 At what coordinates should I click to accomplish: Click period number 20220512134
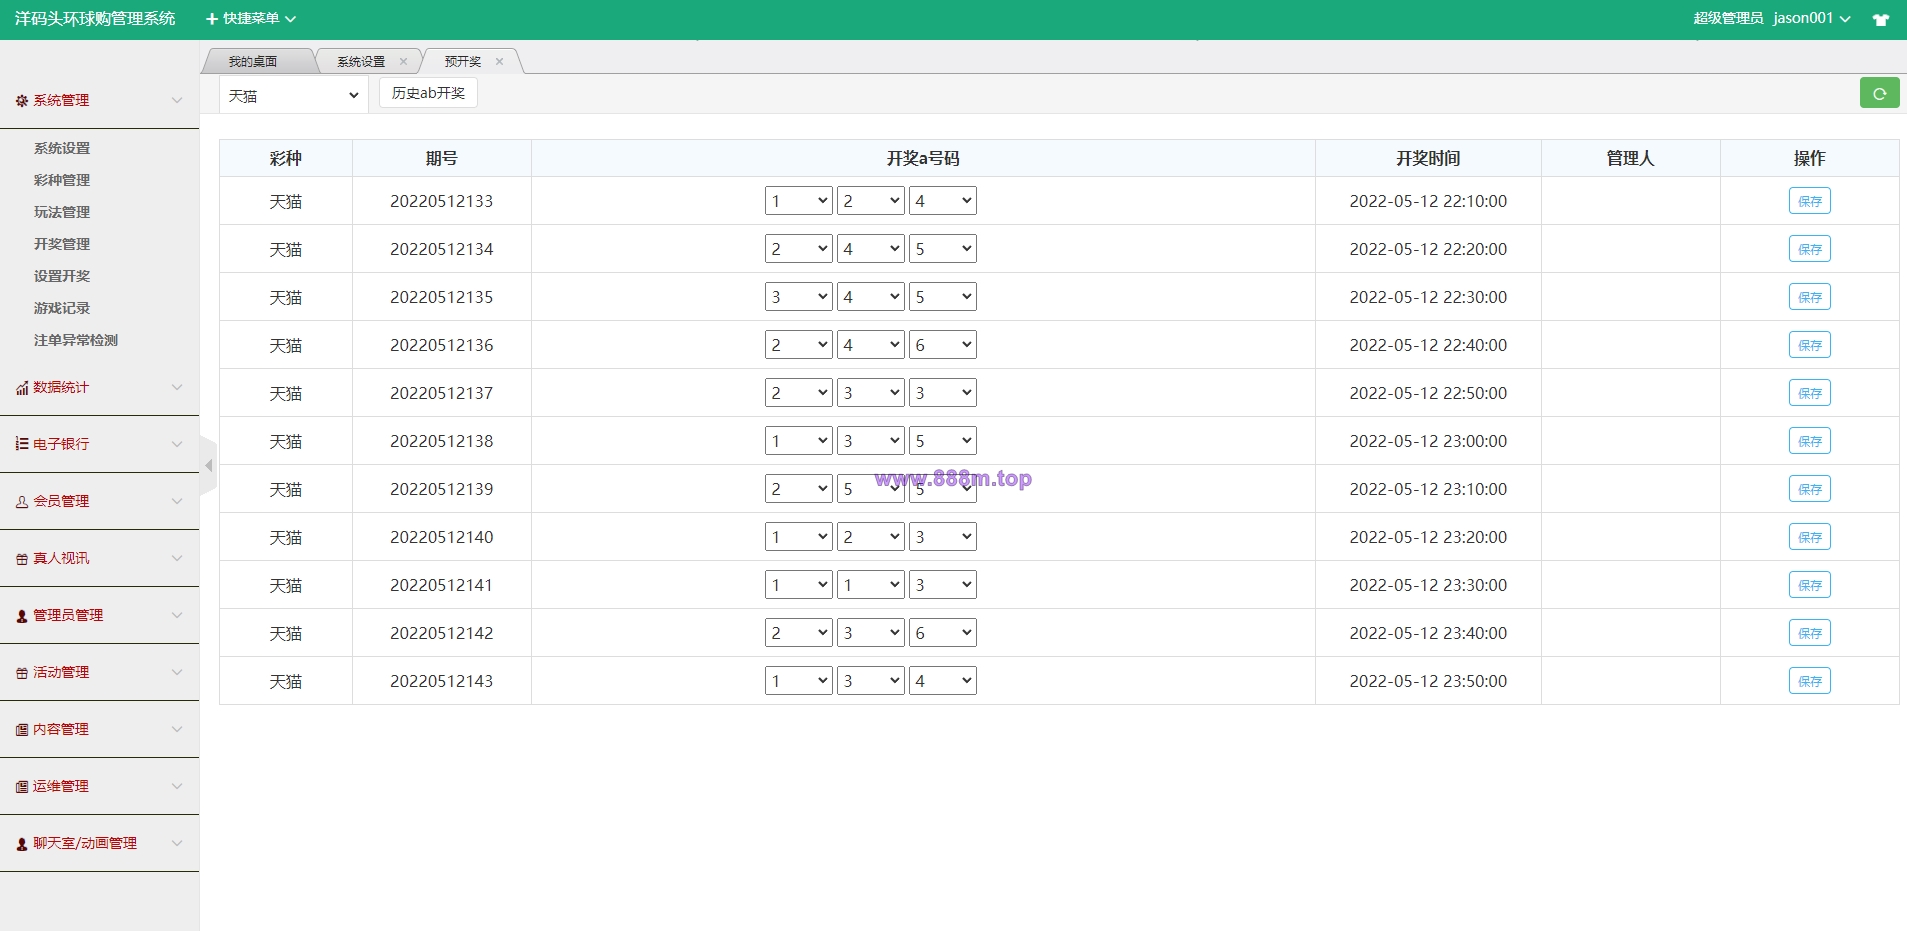(442, 249)
